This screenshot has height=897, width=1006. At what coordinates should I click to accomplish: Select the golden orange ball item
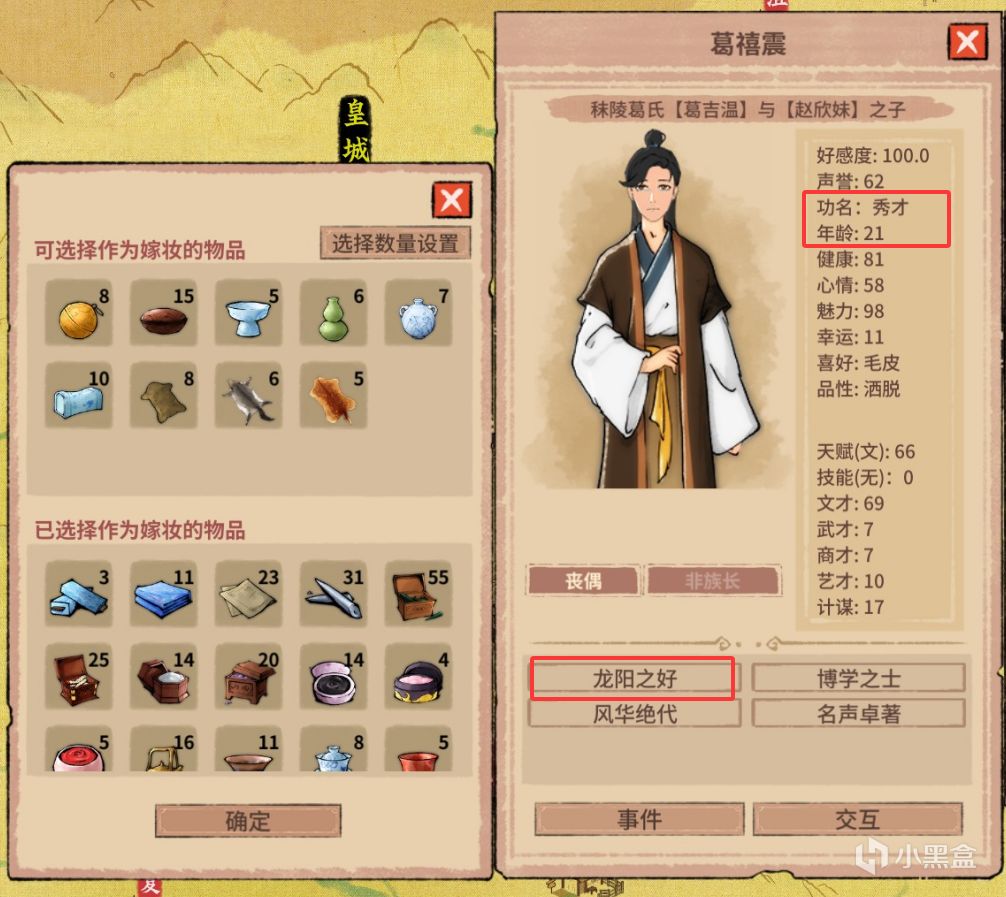click(x=78, y=313)
